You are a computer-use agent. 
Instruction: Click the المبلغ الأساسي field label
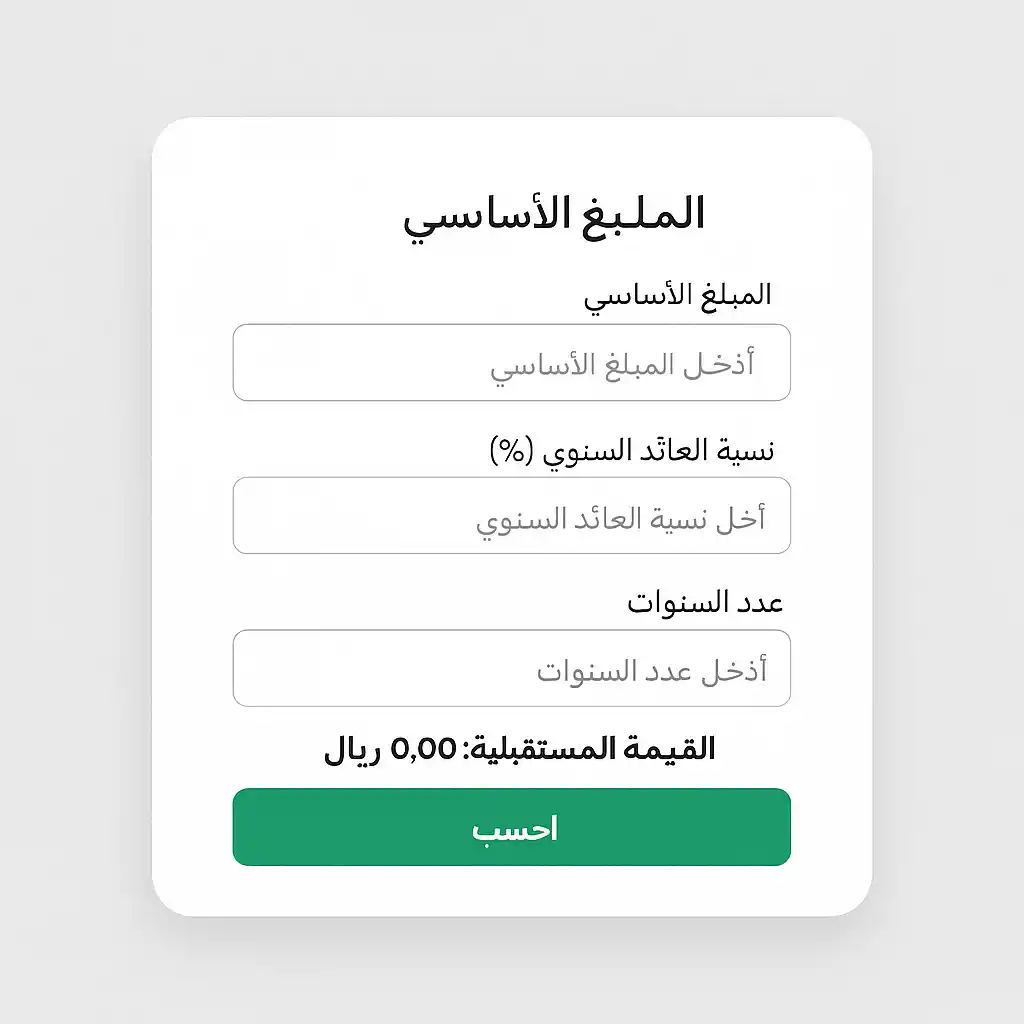coord(681,295)
